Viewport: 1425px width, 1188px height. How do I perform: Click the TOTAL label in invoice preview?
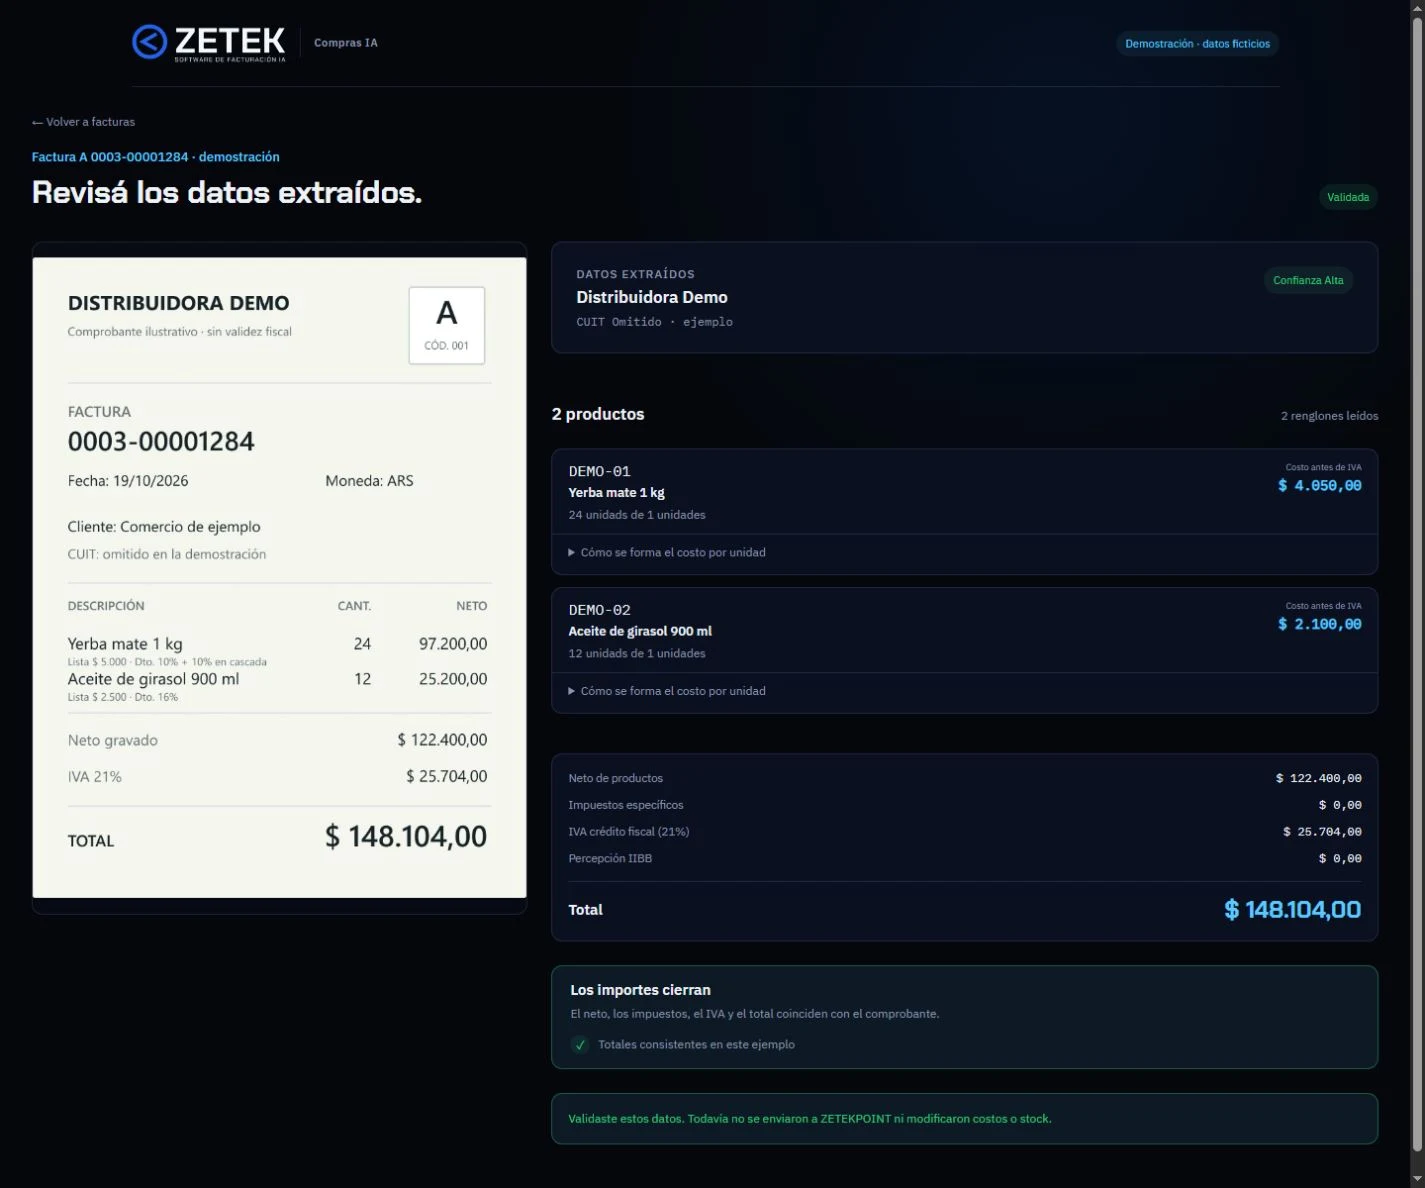tap(91, 842)
